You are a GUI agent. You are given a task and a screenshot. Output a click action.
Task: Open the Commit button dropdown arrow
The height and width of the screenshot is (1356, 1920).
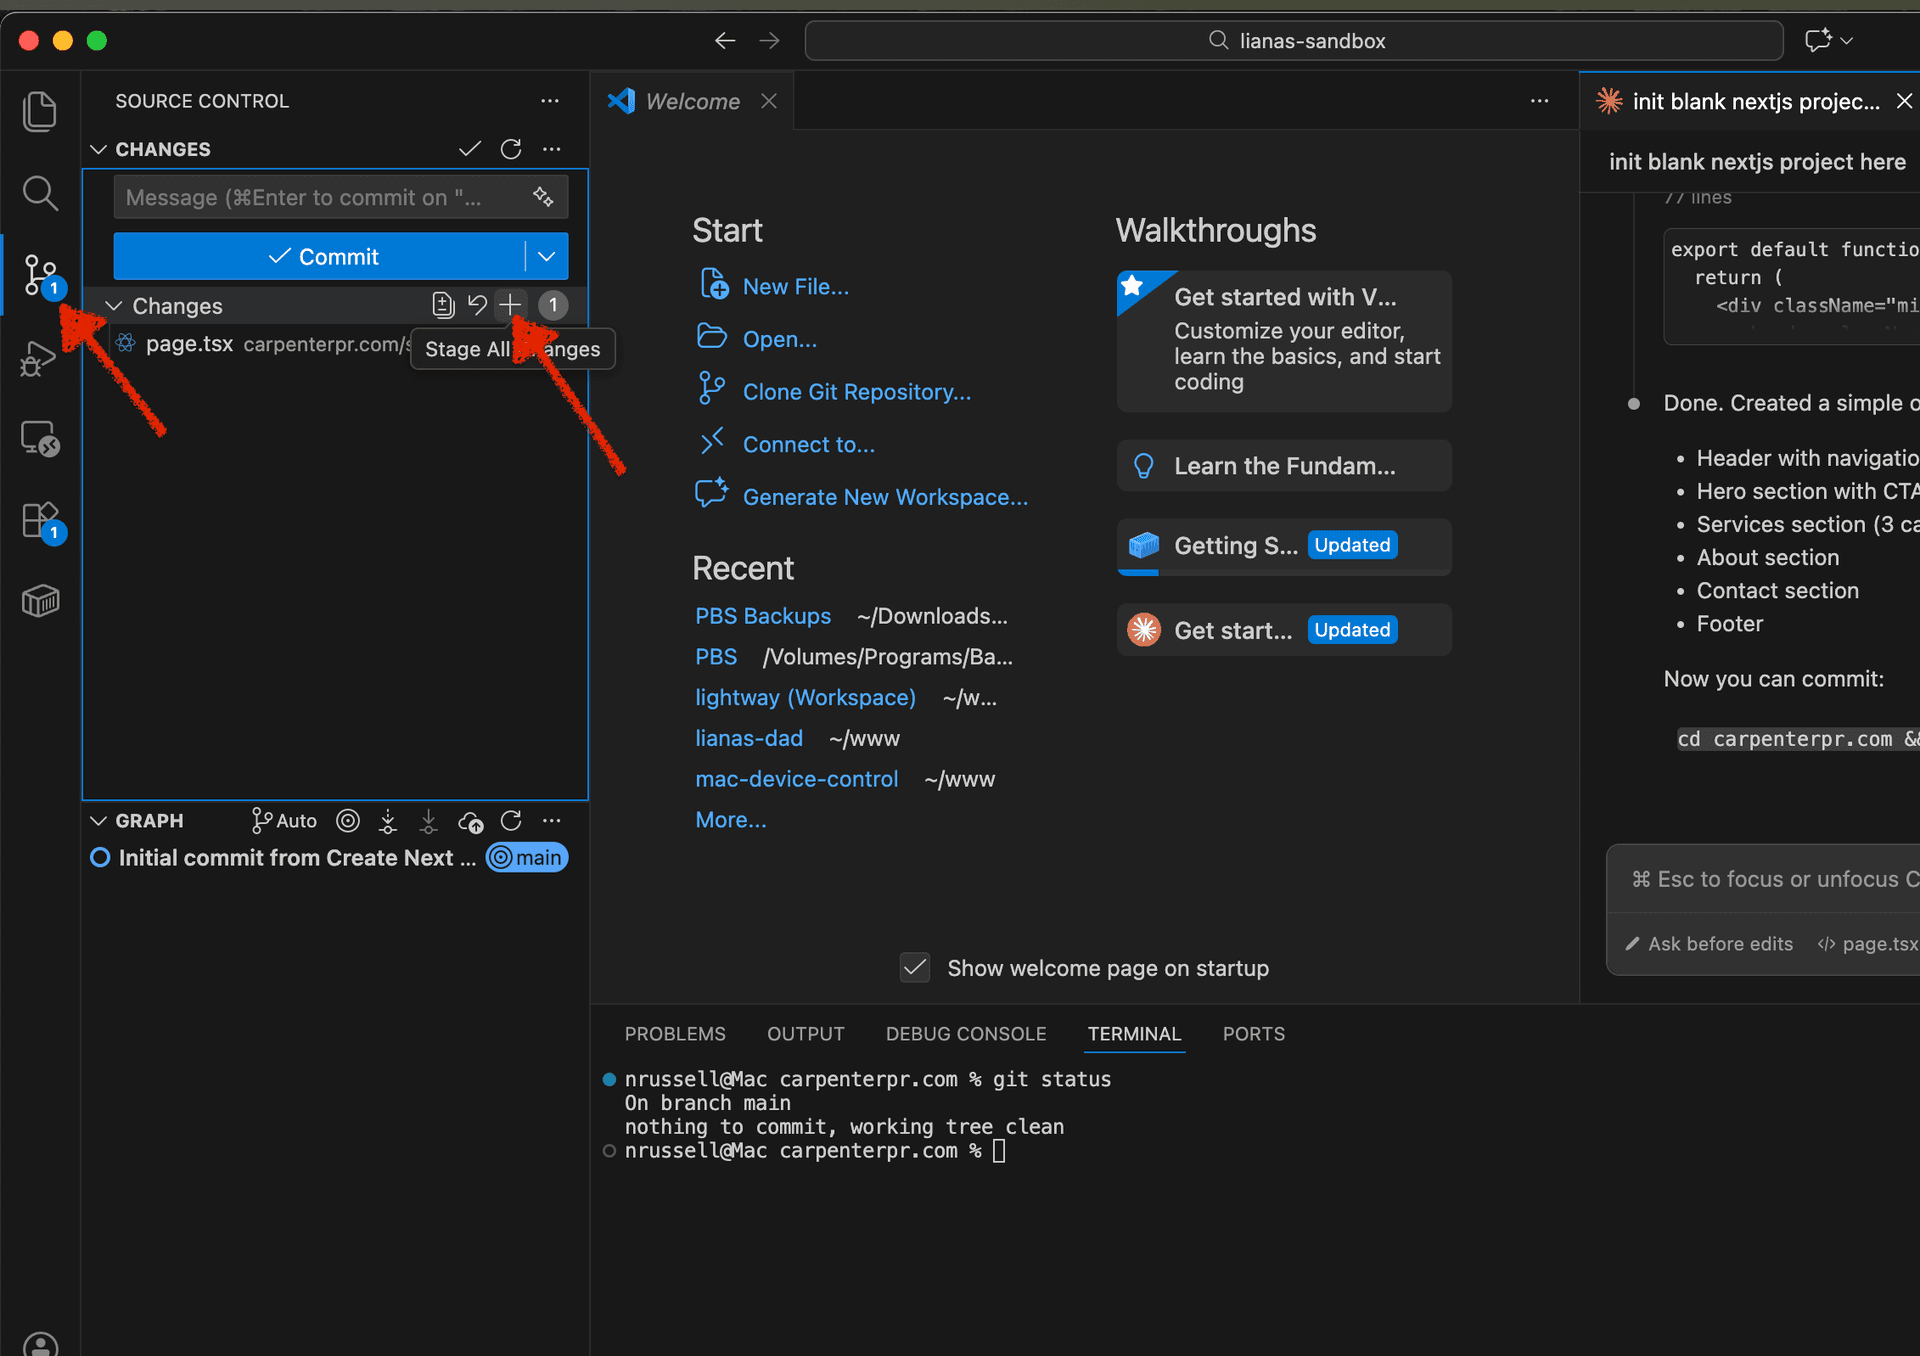tap(545, 256)
